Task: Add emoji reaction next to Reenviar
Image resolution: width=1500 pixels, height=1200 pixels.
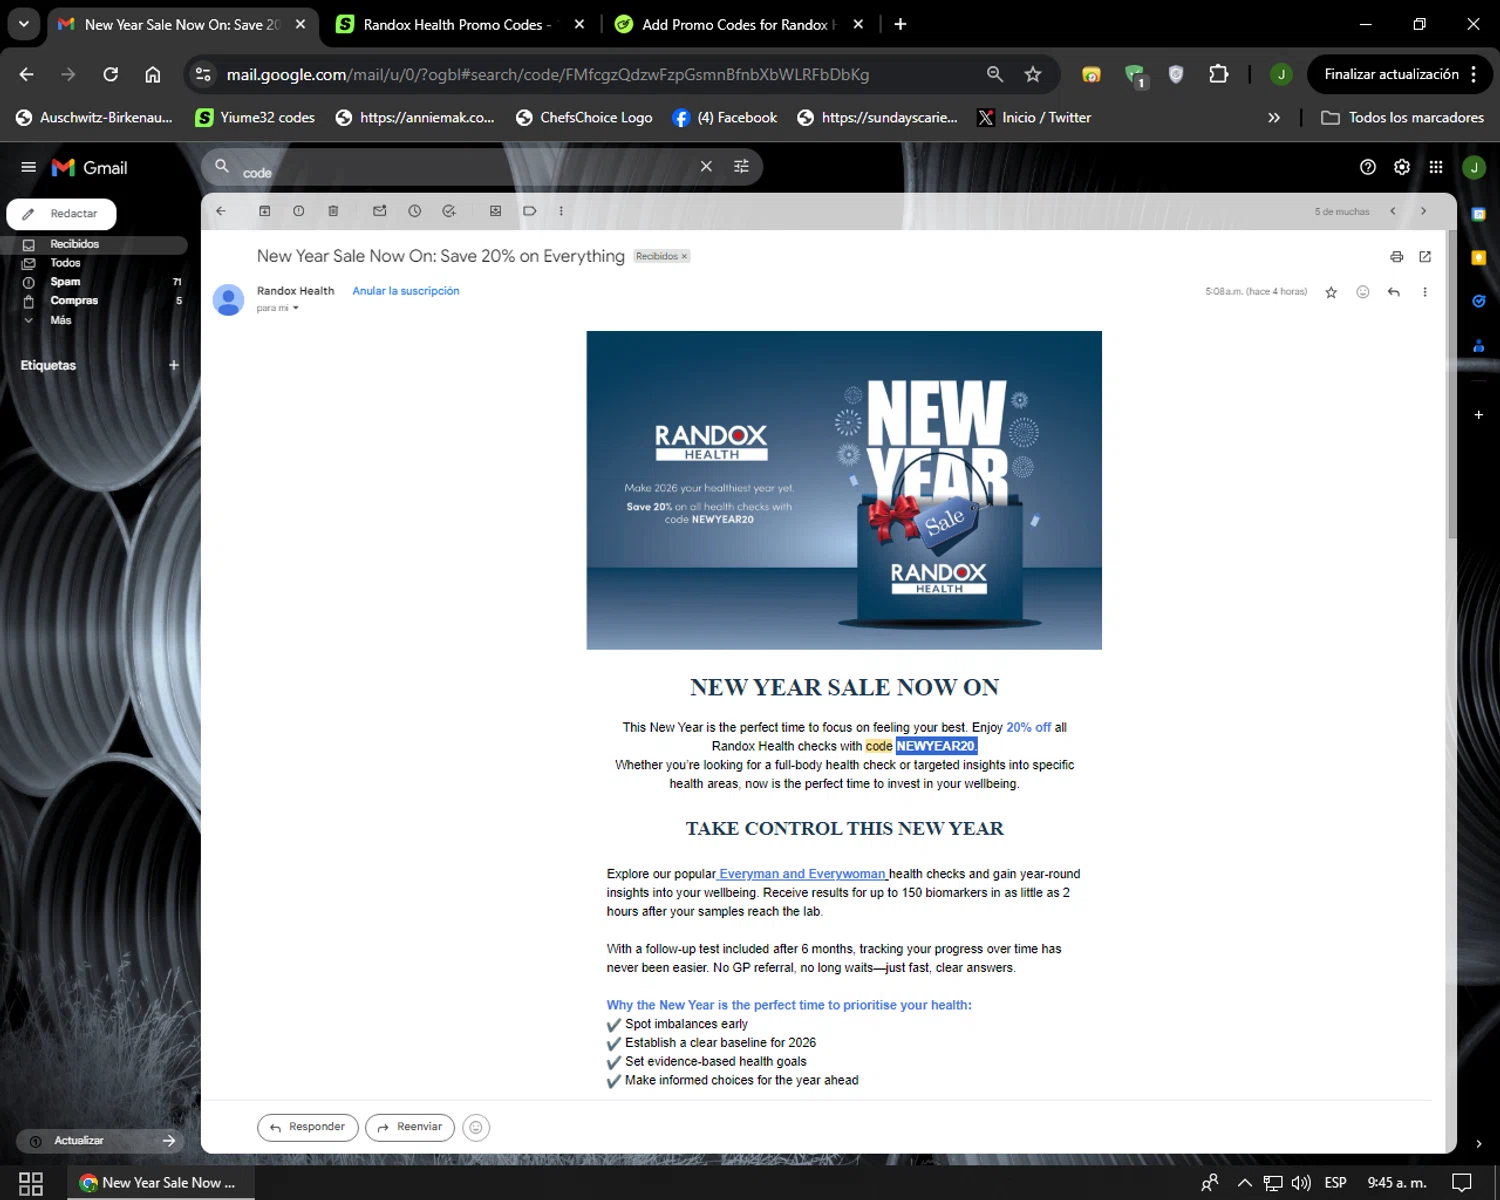Action: tap(476, 1128)
